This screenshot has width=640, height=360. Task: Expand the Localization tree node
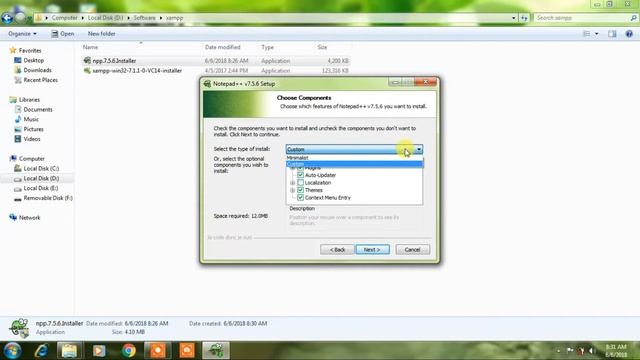pyautogui.click(x=293, y=182)
